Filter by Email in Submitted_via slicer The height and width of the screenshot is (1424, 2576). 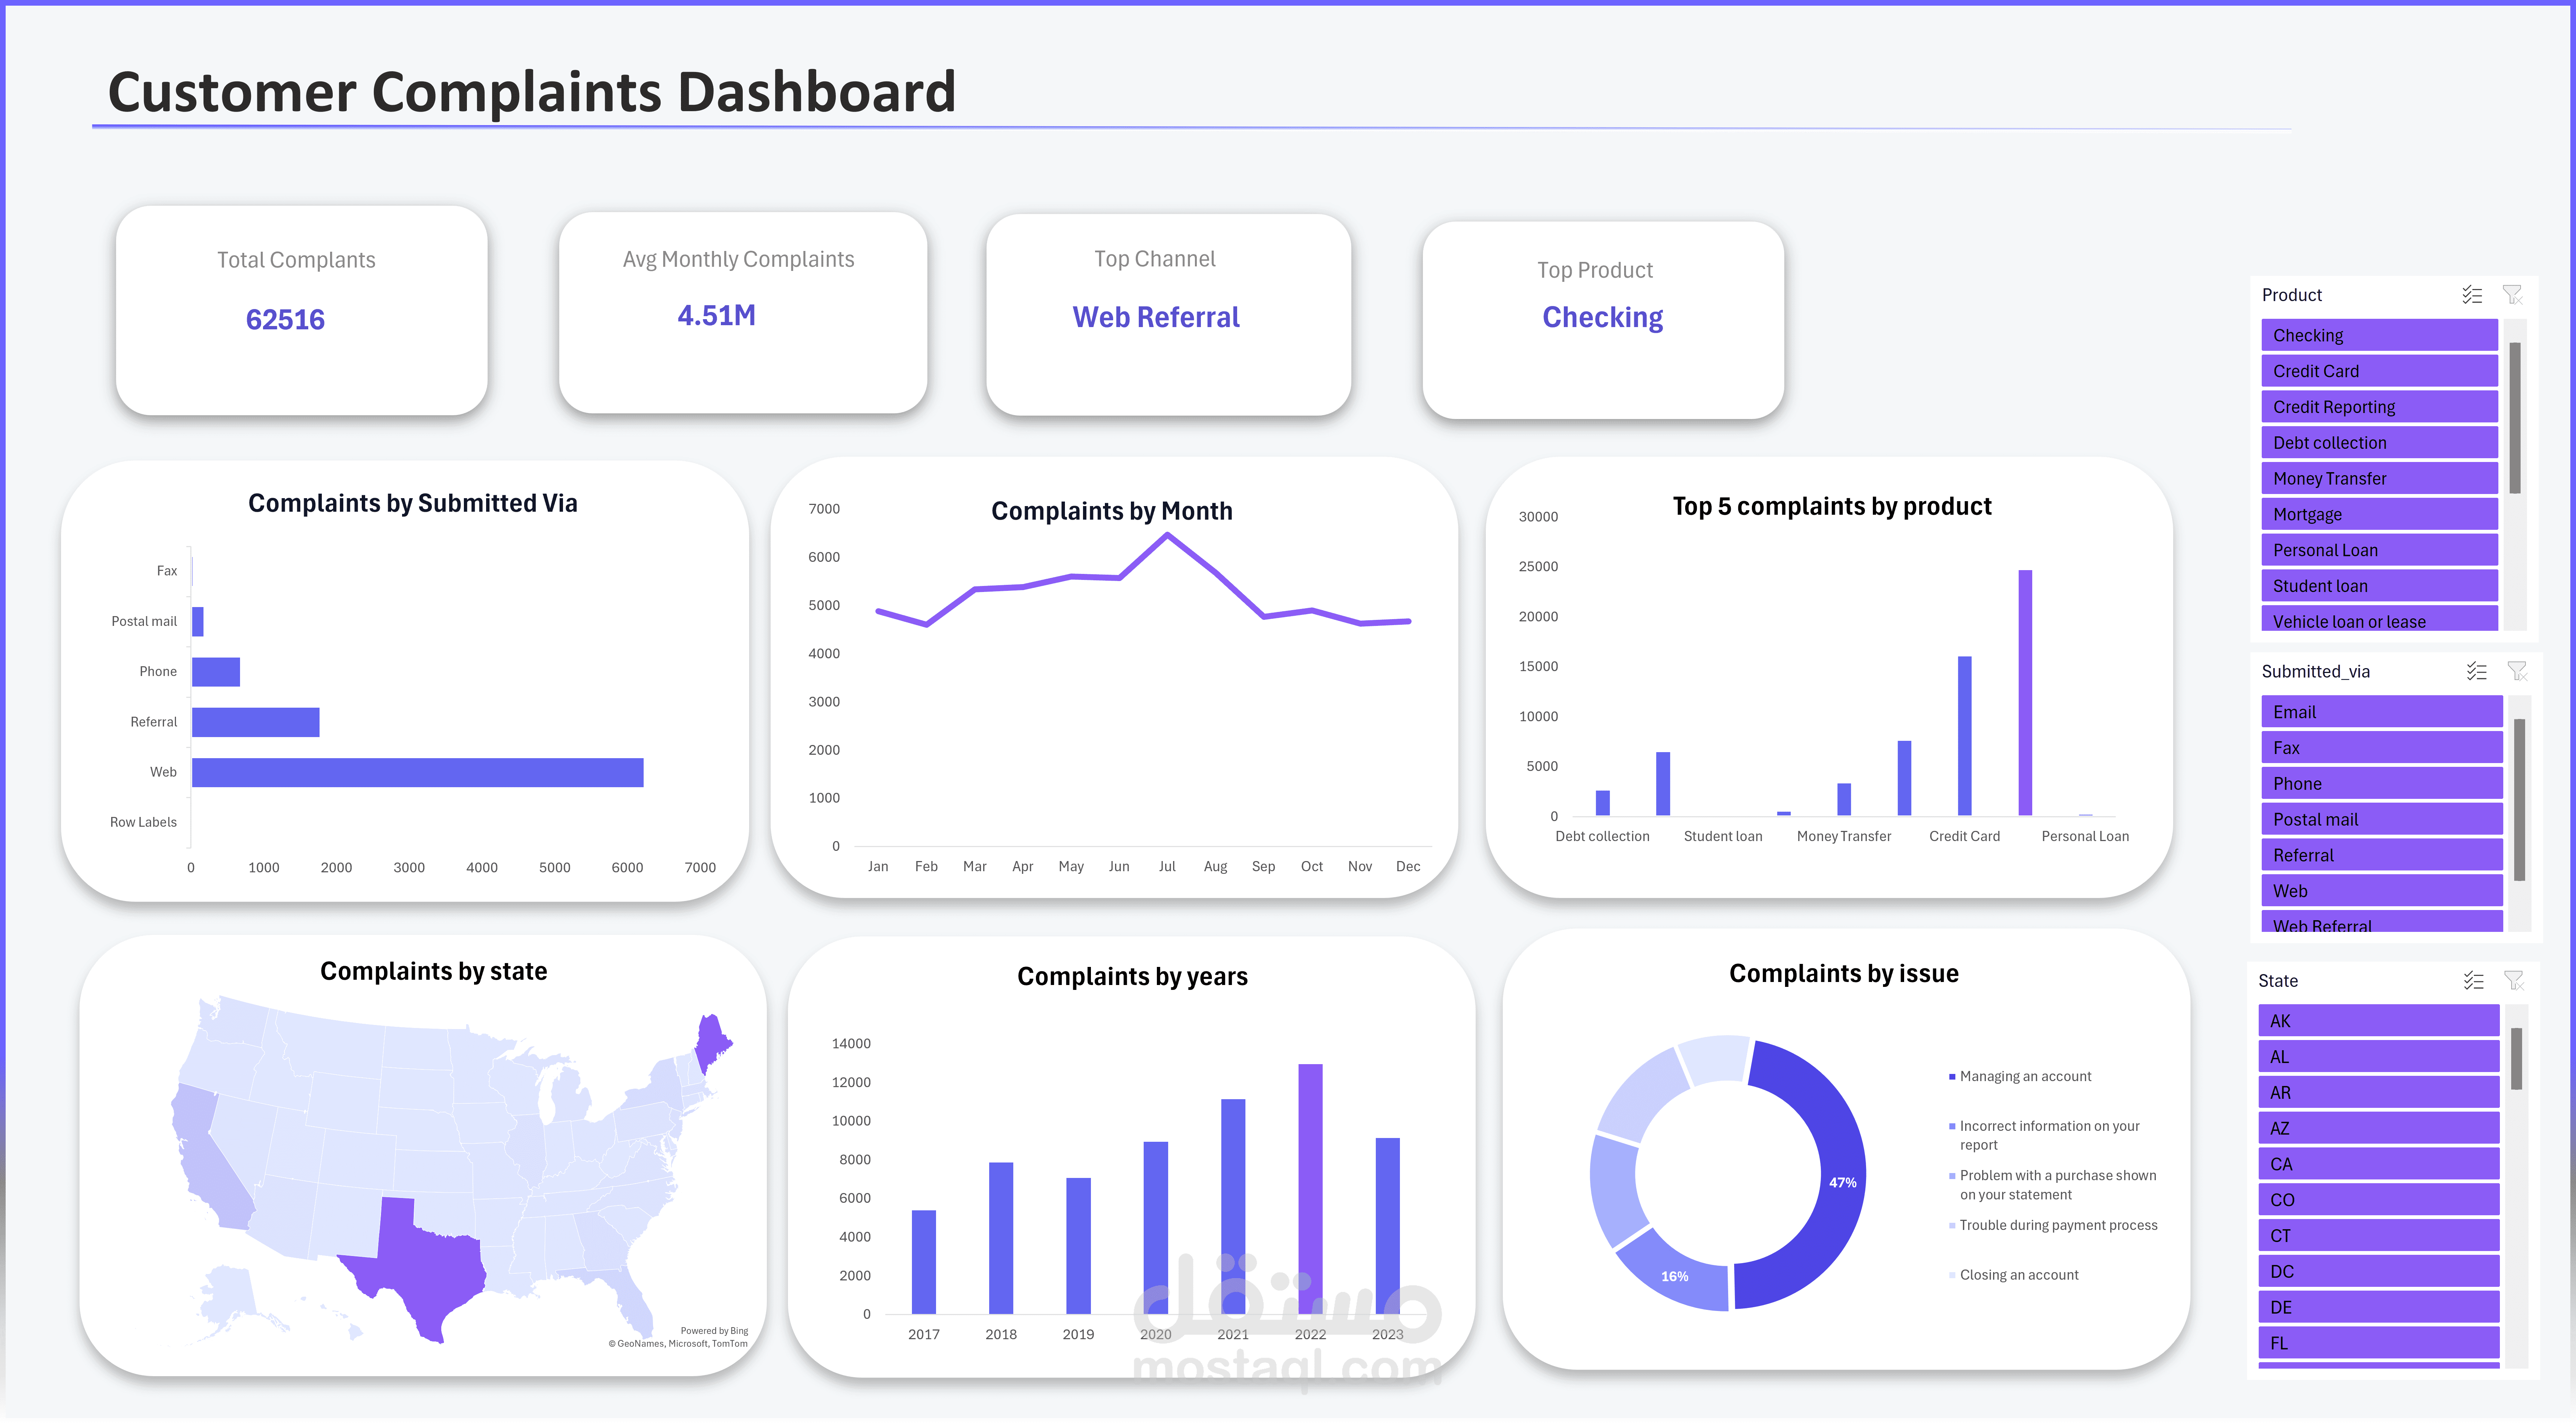pos(2382,712)
